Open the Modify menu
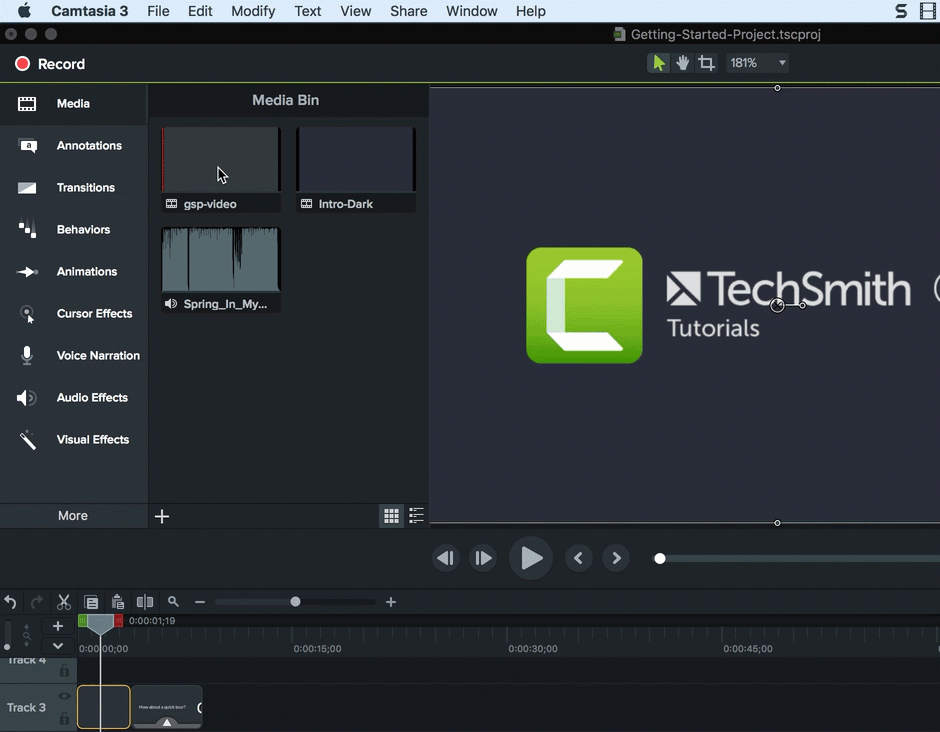Viewport: 940px width, 732px height. tap(253, 11)
